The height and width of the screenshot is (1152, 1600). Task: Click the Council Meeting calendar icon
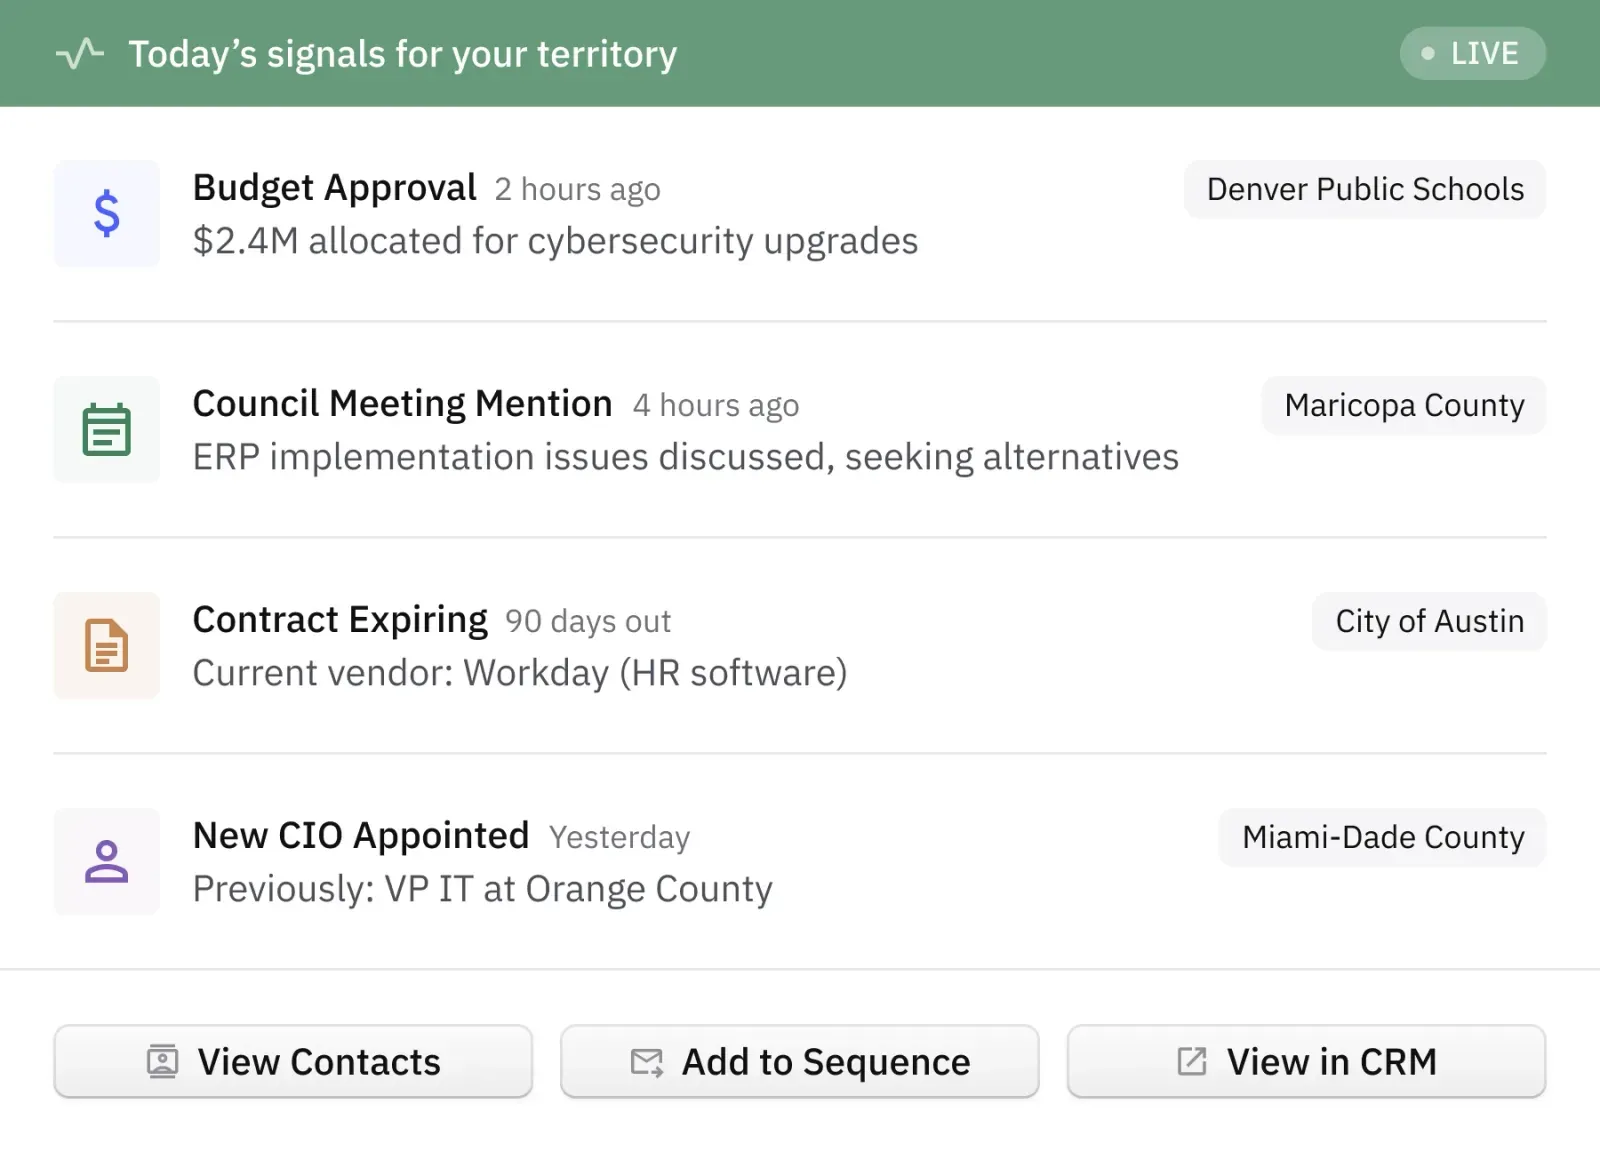(x=107, y=430)
